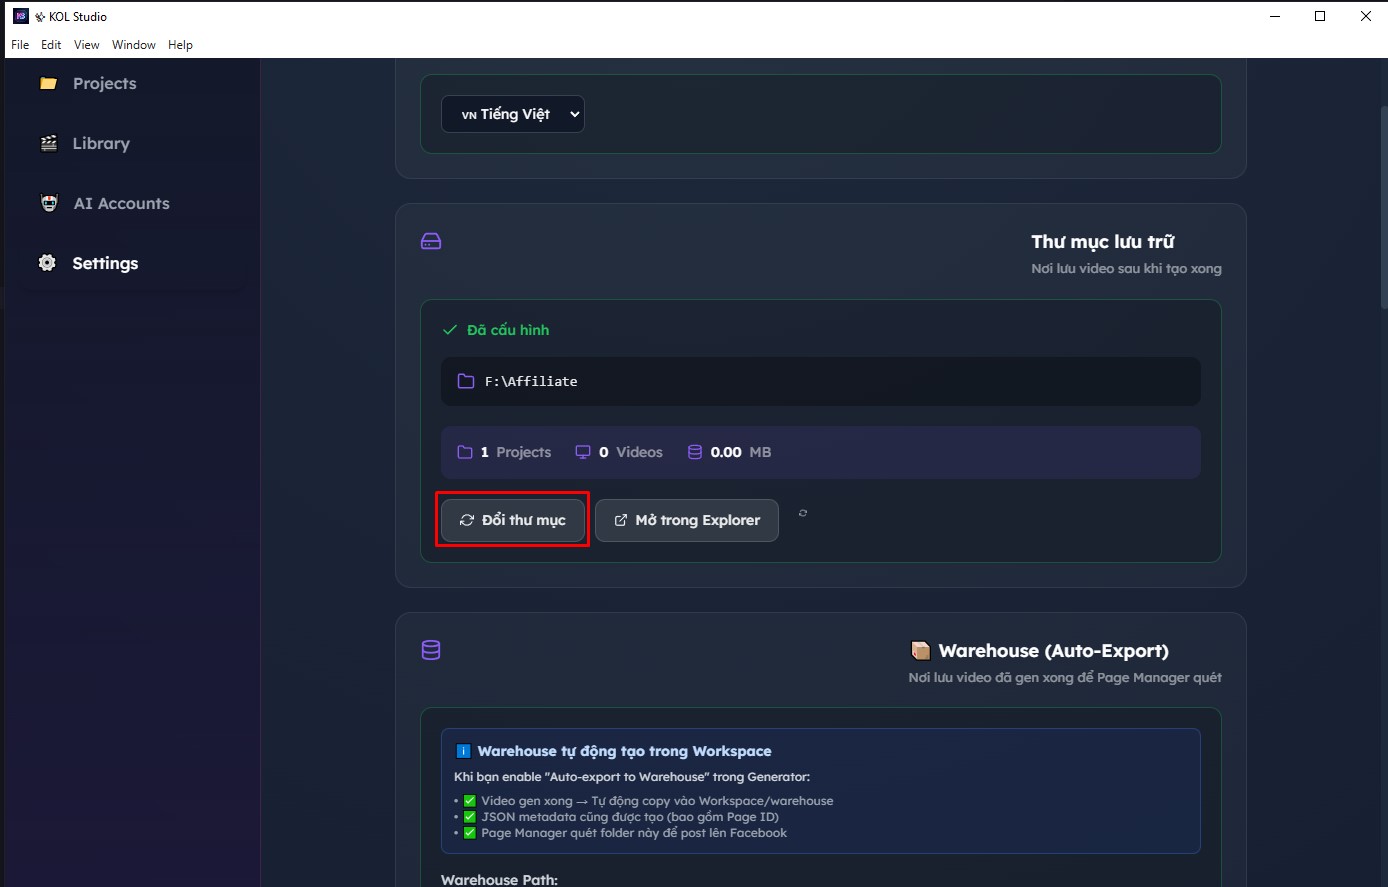Click the storage drive icon beside Thư mục lưu trữ
Image resolution: width=1388 pixels, height=887 pixels.
431,242
